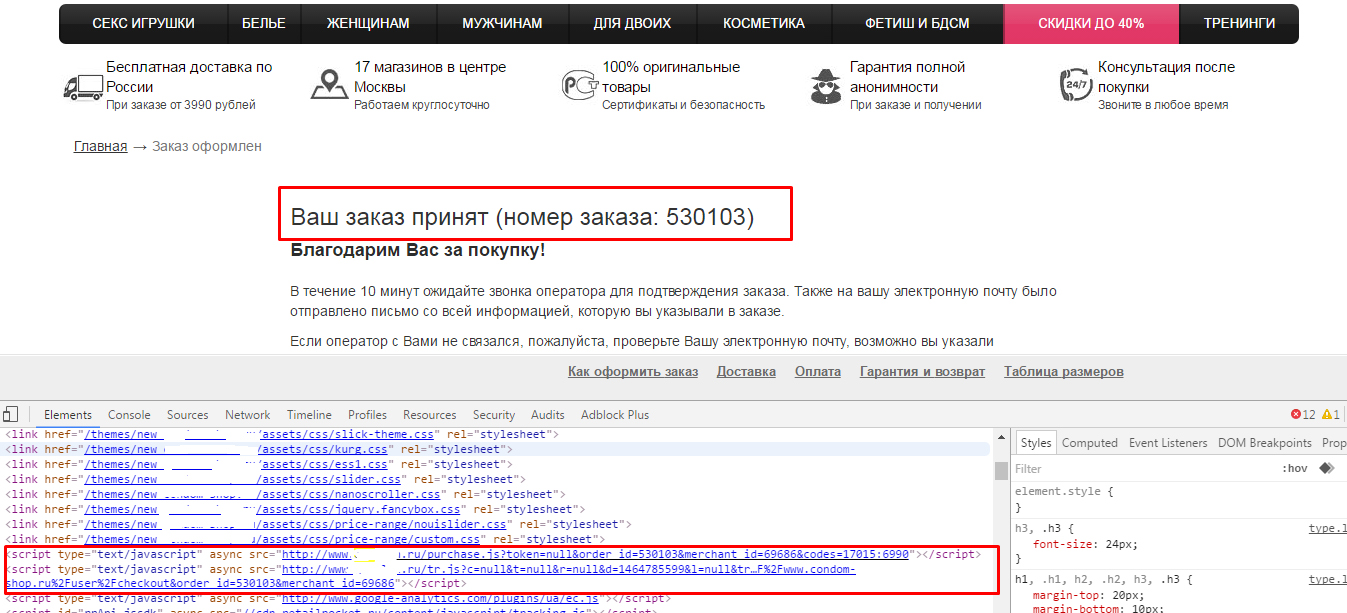Open the ФЕТИШ И БДСМ category
Viewport: 1347px width, 613px height.
(x=917, y=24)
